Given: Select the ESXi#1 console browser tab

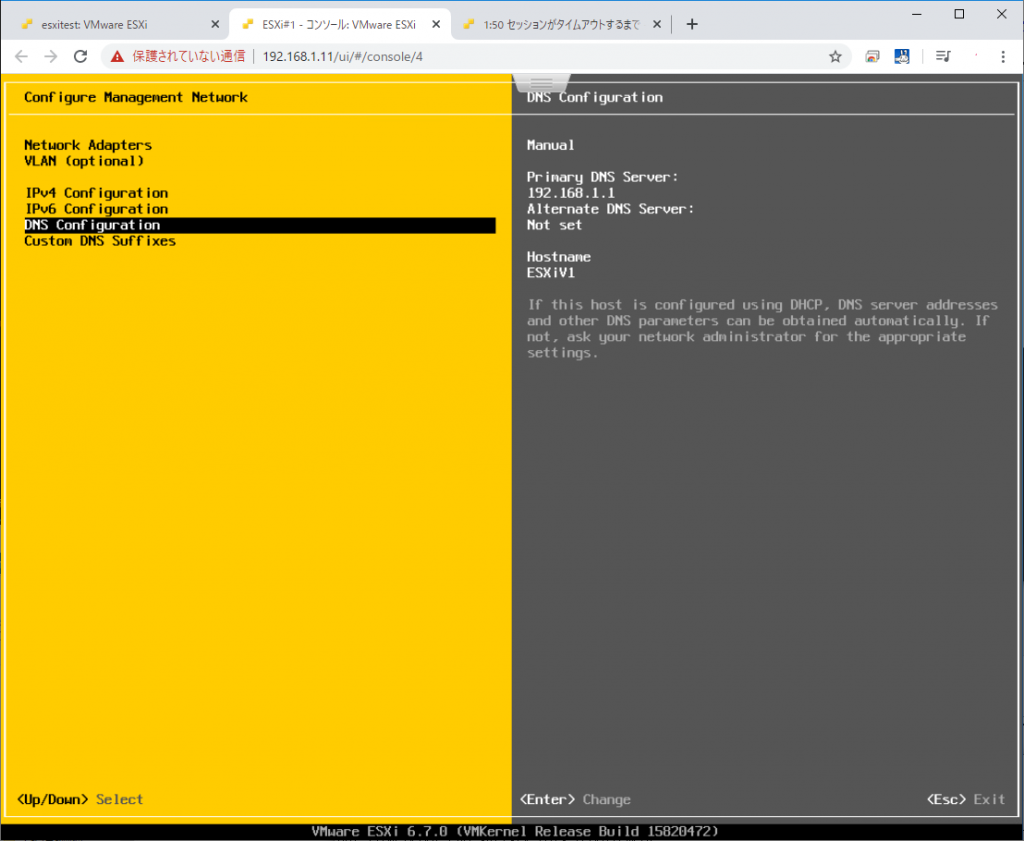Looking at the screenshot, I should coord(340,25).
